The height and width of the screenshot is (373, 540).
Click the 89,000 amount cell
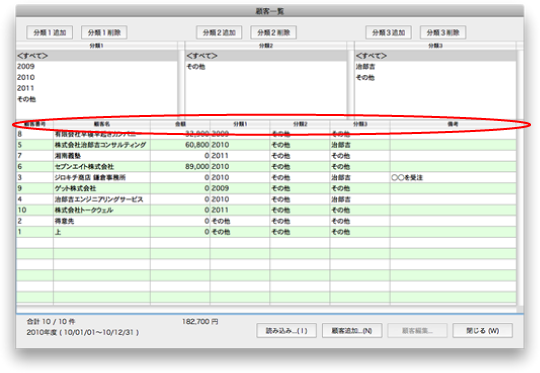pyautogui.click(x=180, y=167)
